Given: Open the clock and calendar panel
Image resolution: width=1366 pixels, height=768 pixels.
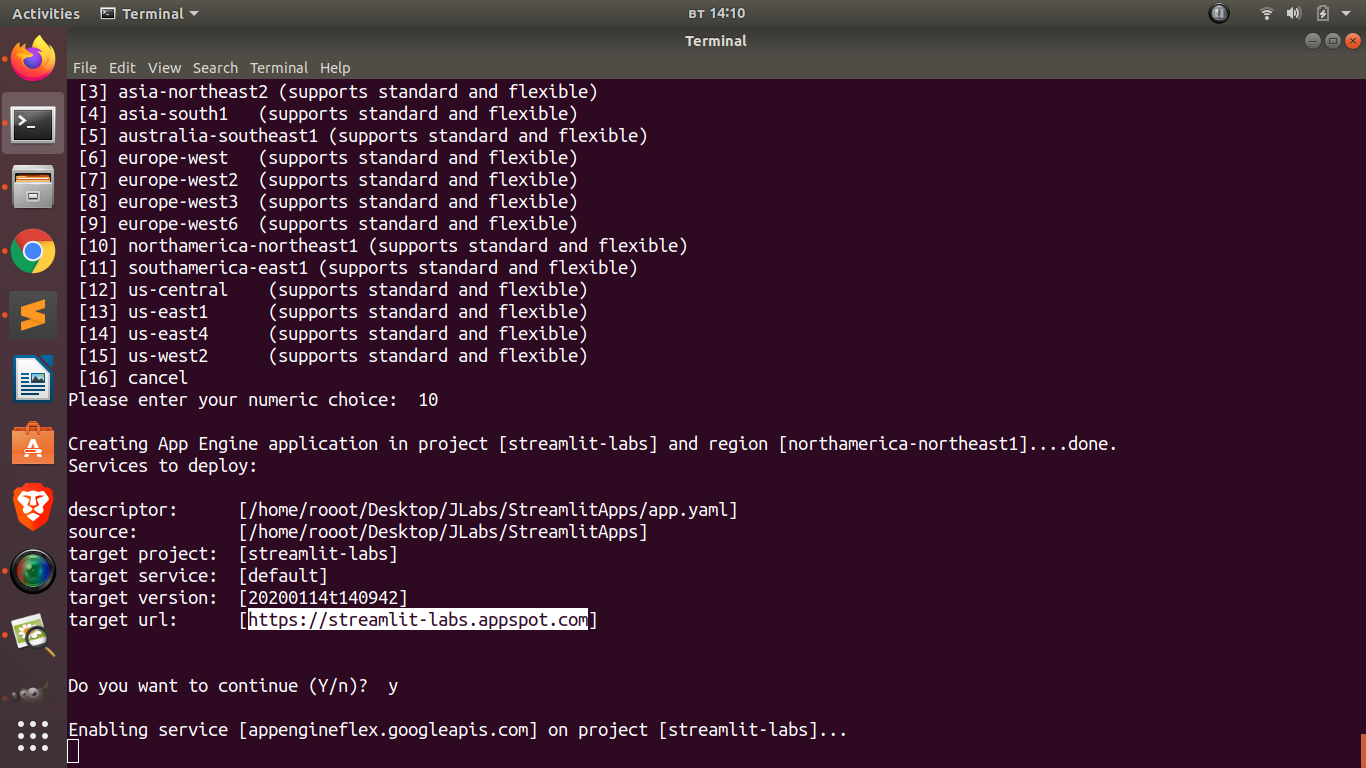Looking at the screenshot, I should tap(717, 14).
